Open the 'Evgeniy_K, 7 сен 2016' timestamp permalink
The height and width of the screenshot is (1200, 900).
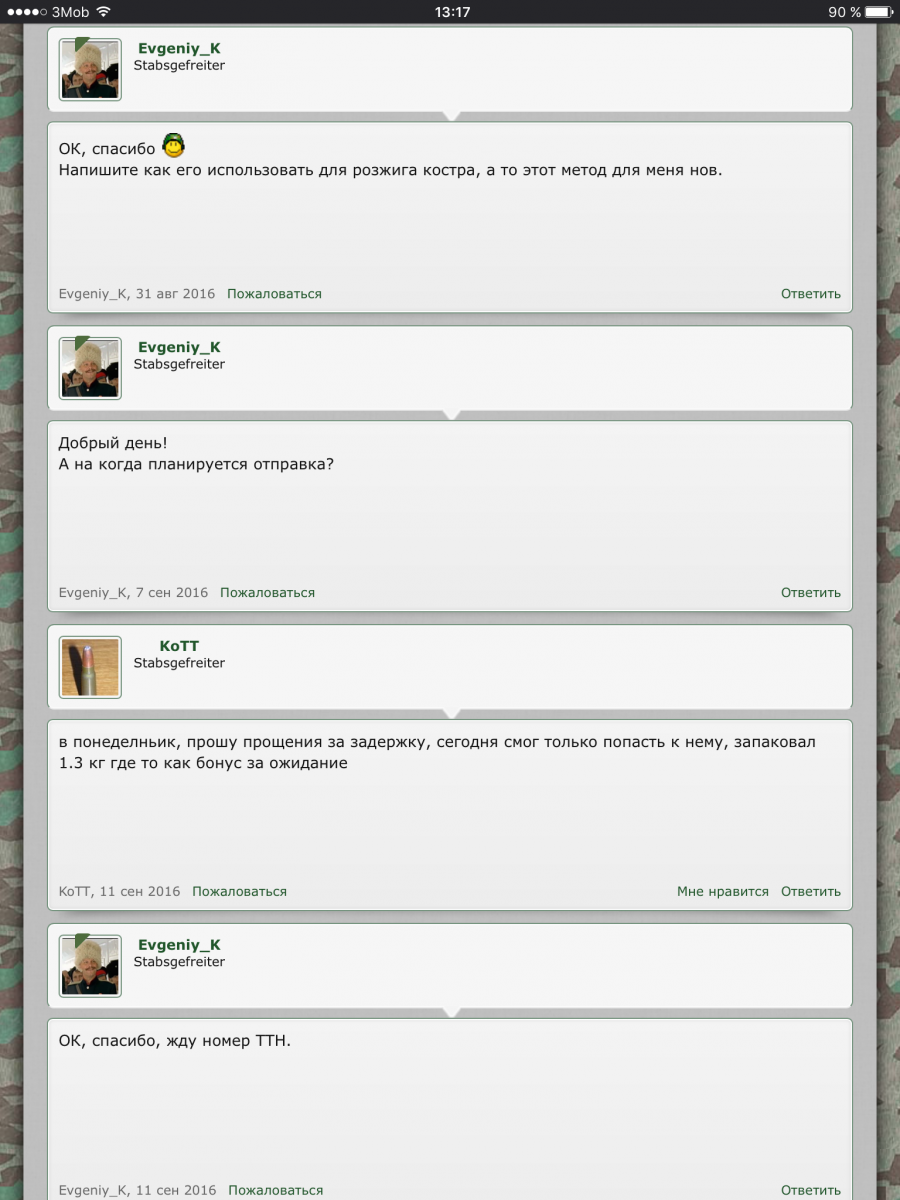click(x=134, y=593)
